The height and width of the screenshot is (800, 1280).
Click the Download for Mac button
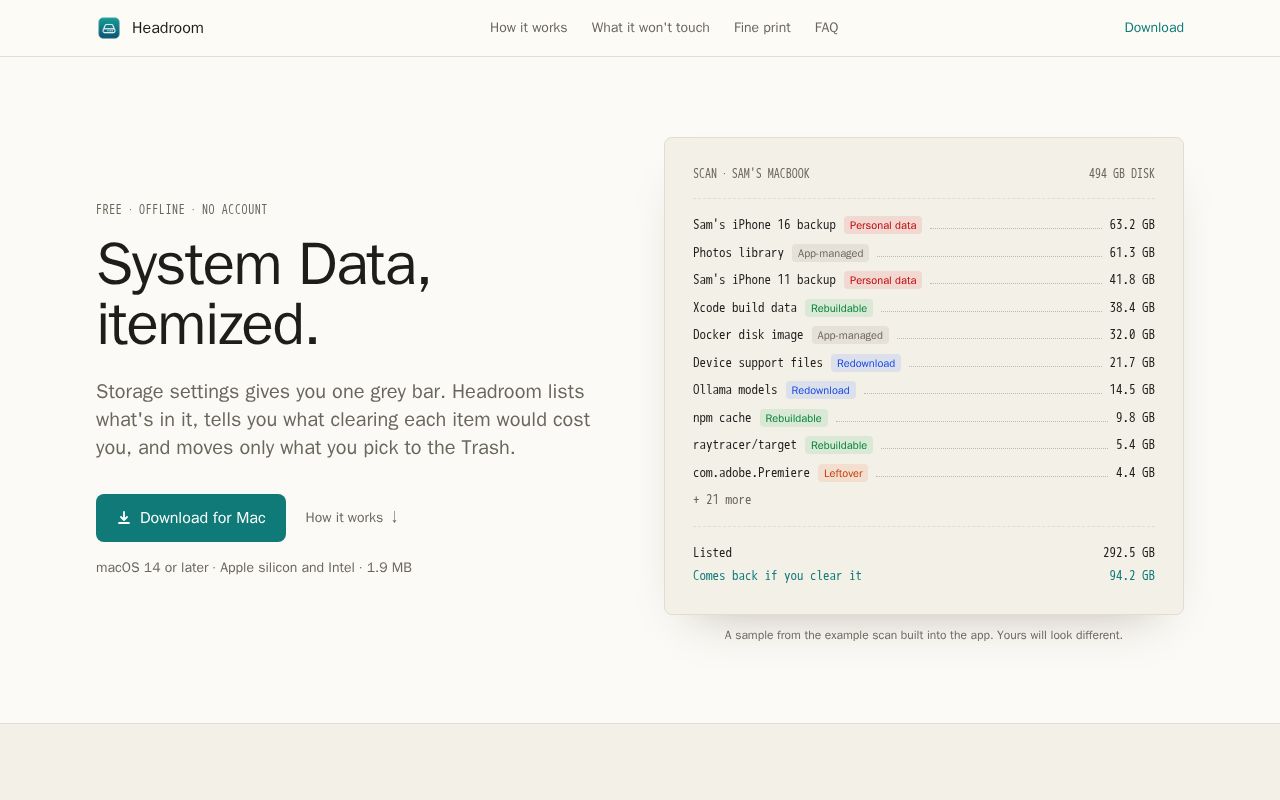pos(191,518)
